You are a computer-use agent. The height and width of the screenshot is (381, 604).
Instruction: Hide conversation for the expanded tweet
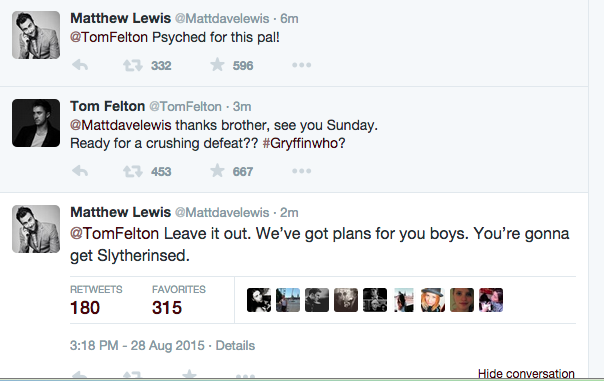tap(526, 373)
